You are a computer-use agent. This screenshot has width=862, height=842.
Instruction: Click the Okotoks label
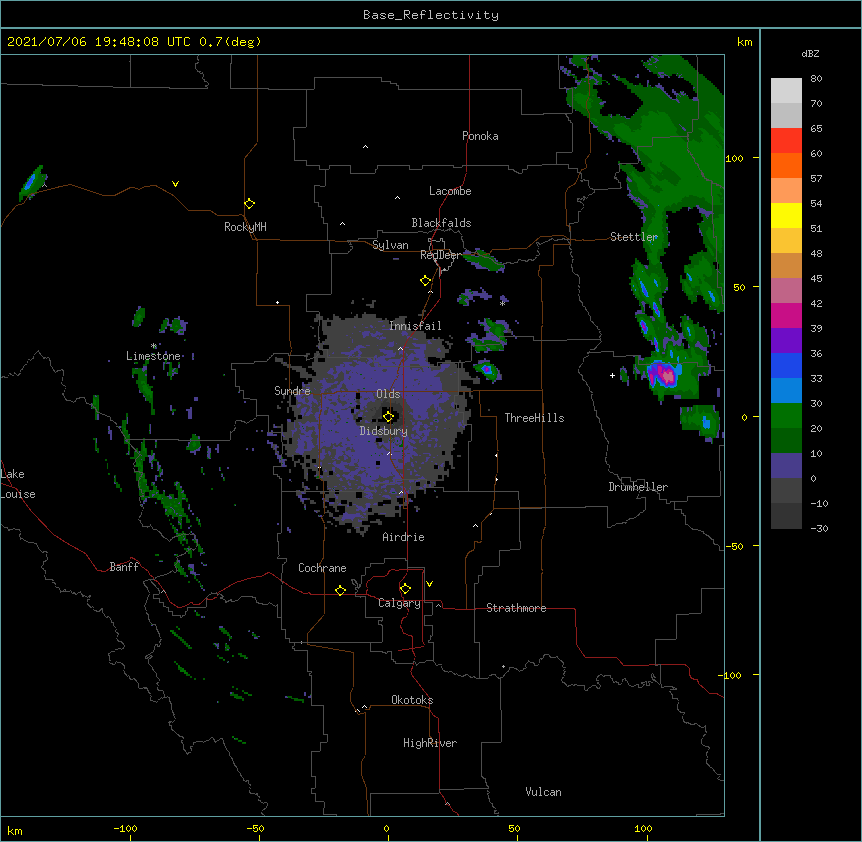click(x=412, y=700)
